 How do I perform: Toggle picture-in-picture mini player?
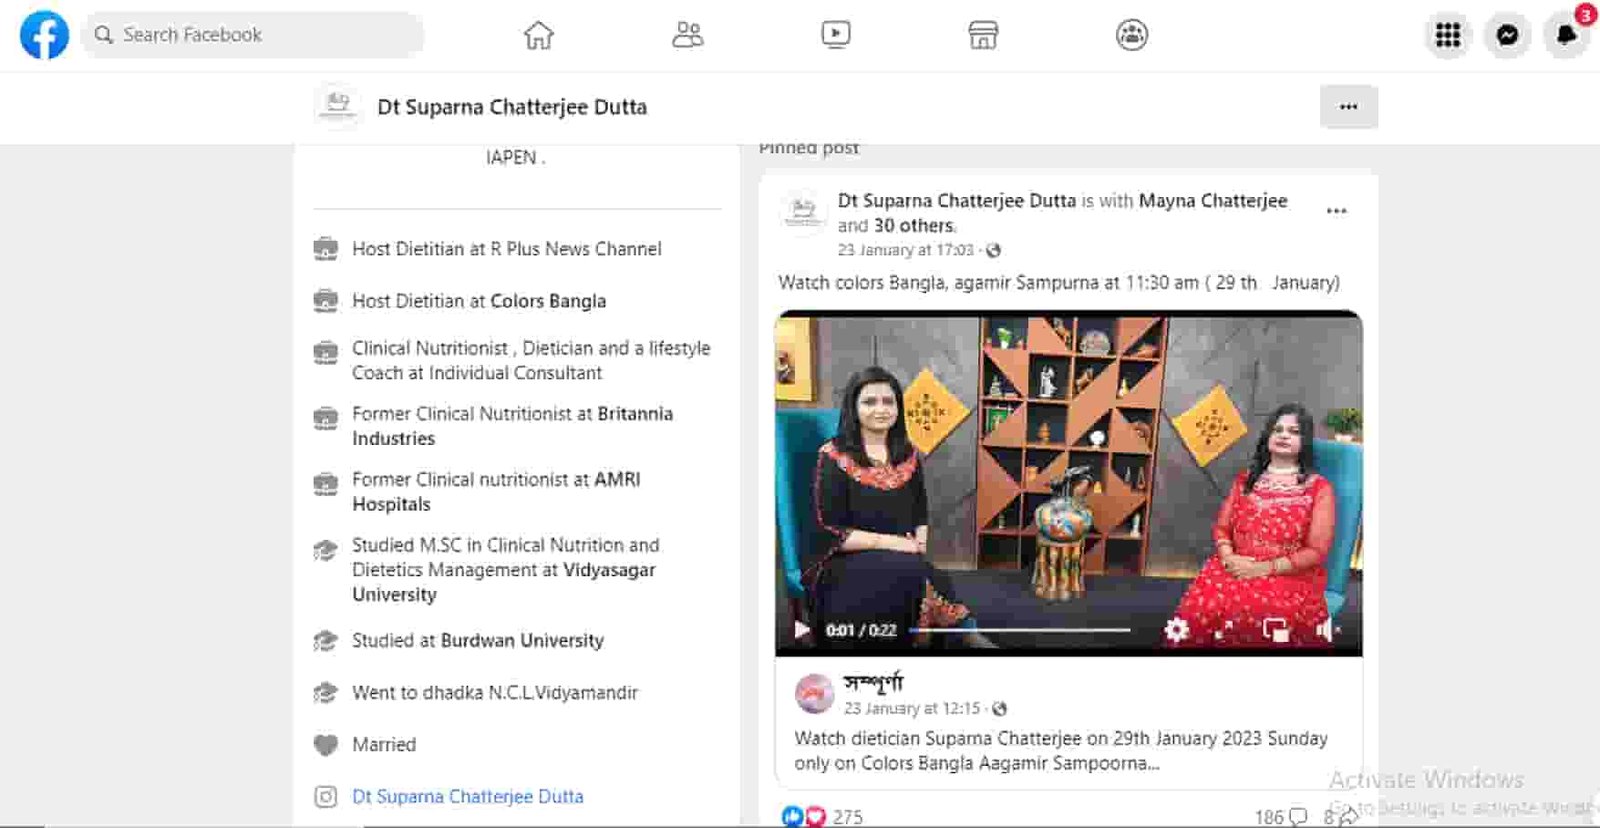[1275, 630]
